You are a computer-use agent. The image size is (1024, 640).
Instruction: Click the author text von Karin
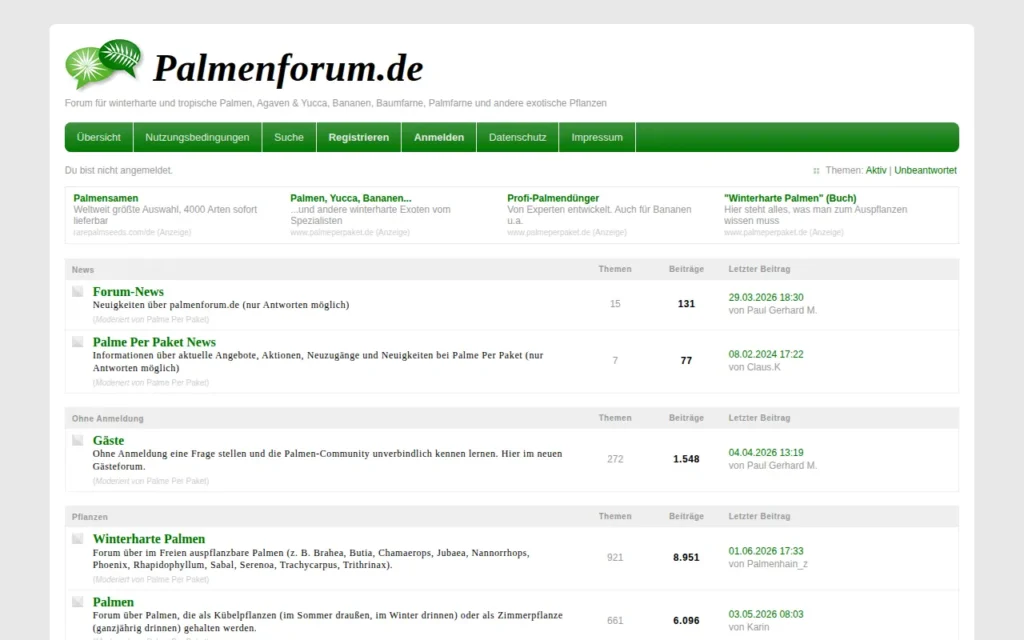pos(749,627)
